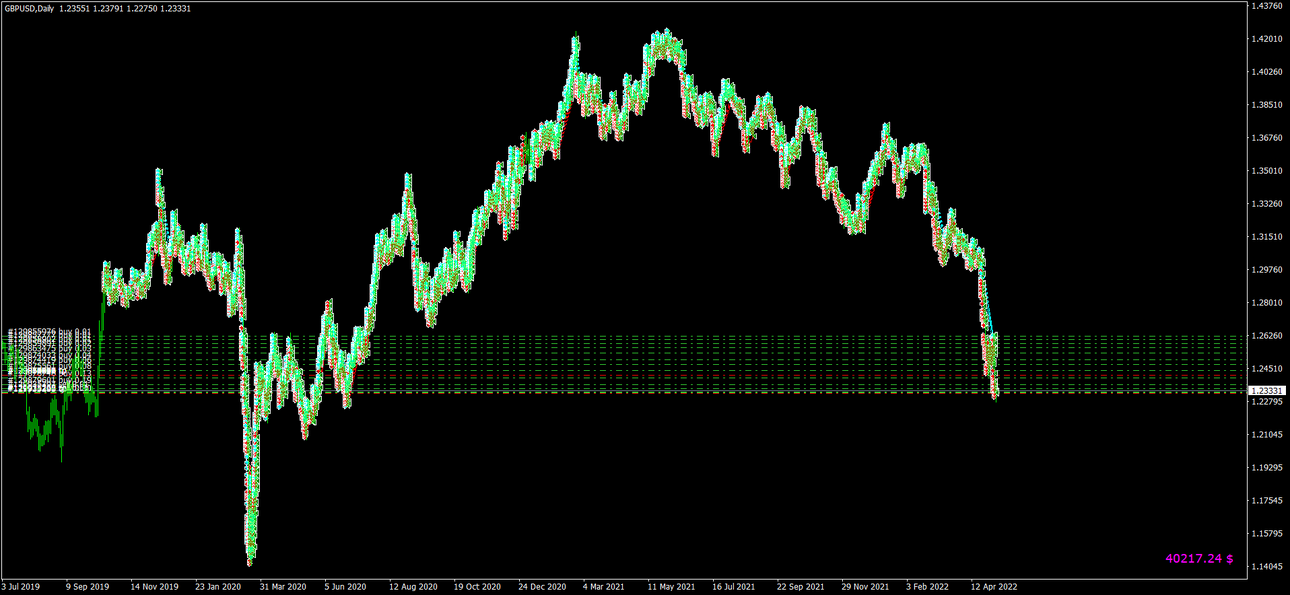Click the 1.38510 price axis label

(x=1267, y=105)
